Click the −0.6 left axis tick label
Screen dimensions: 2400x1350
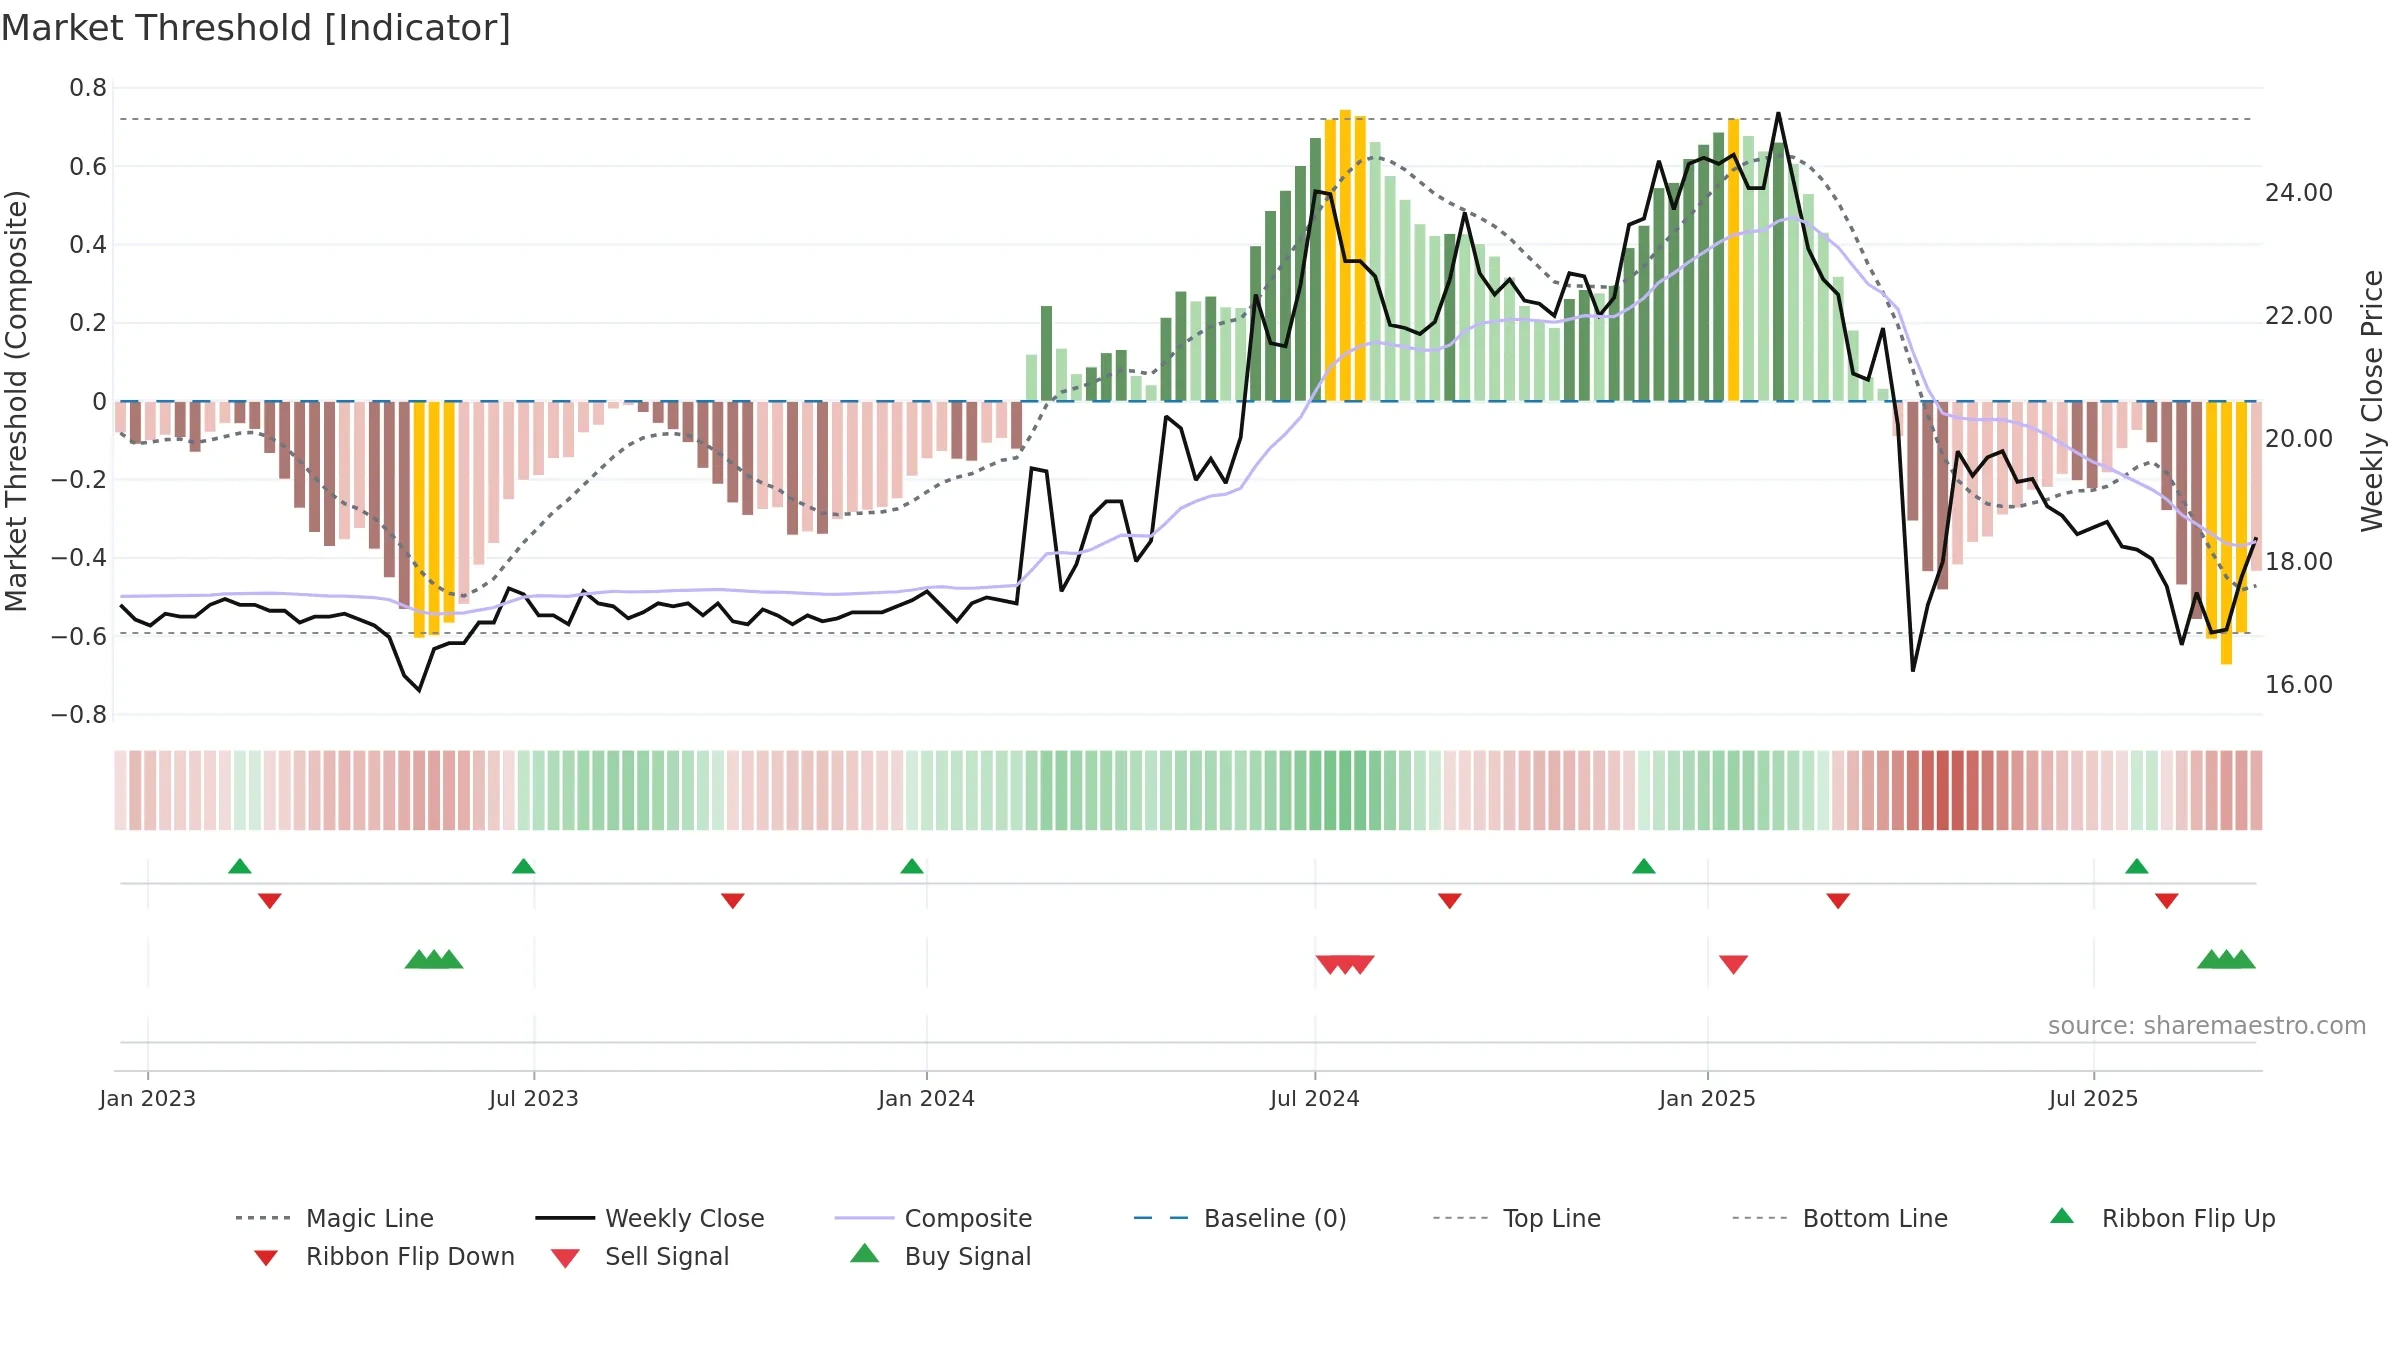[x=79, y=637]
